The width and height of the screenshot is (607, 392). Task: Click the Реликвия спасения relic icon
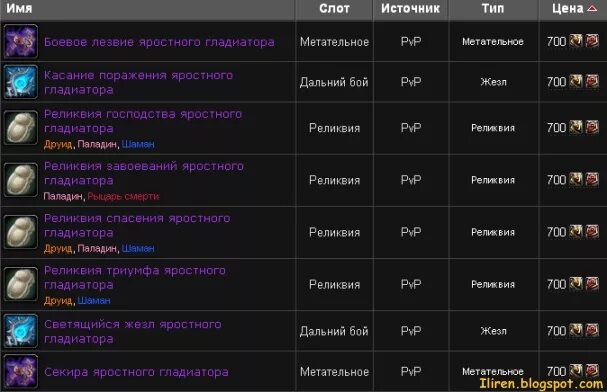click(21, 232)
